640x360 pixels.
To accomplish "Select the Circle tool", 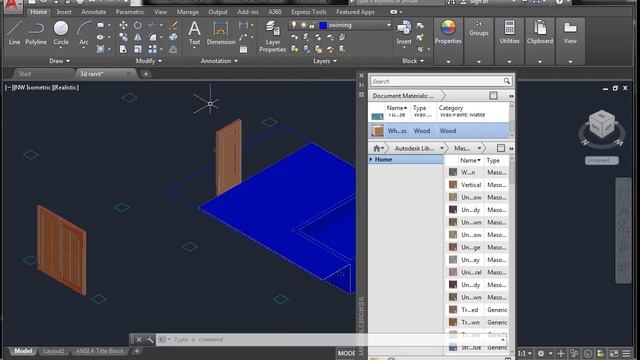I will pyautogui.click(x=61, y=33).
